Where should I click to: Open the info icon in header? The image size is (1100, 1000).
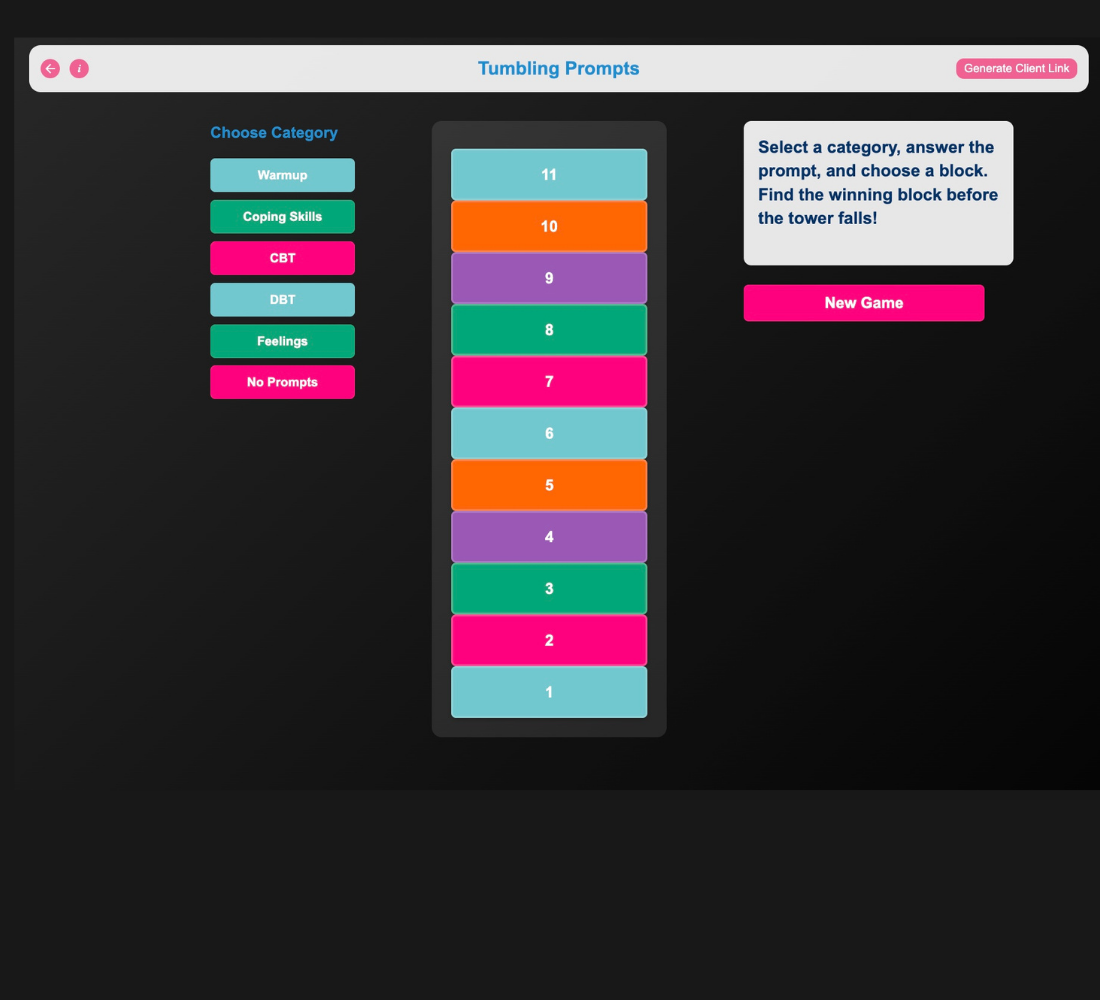[x=79, y=69]
